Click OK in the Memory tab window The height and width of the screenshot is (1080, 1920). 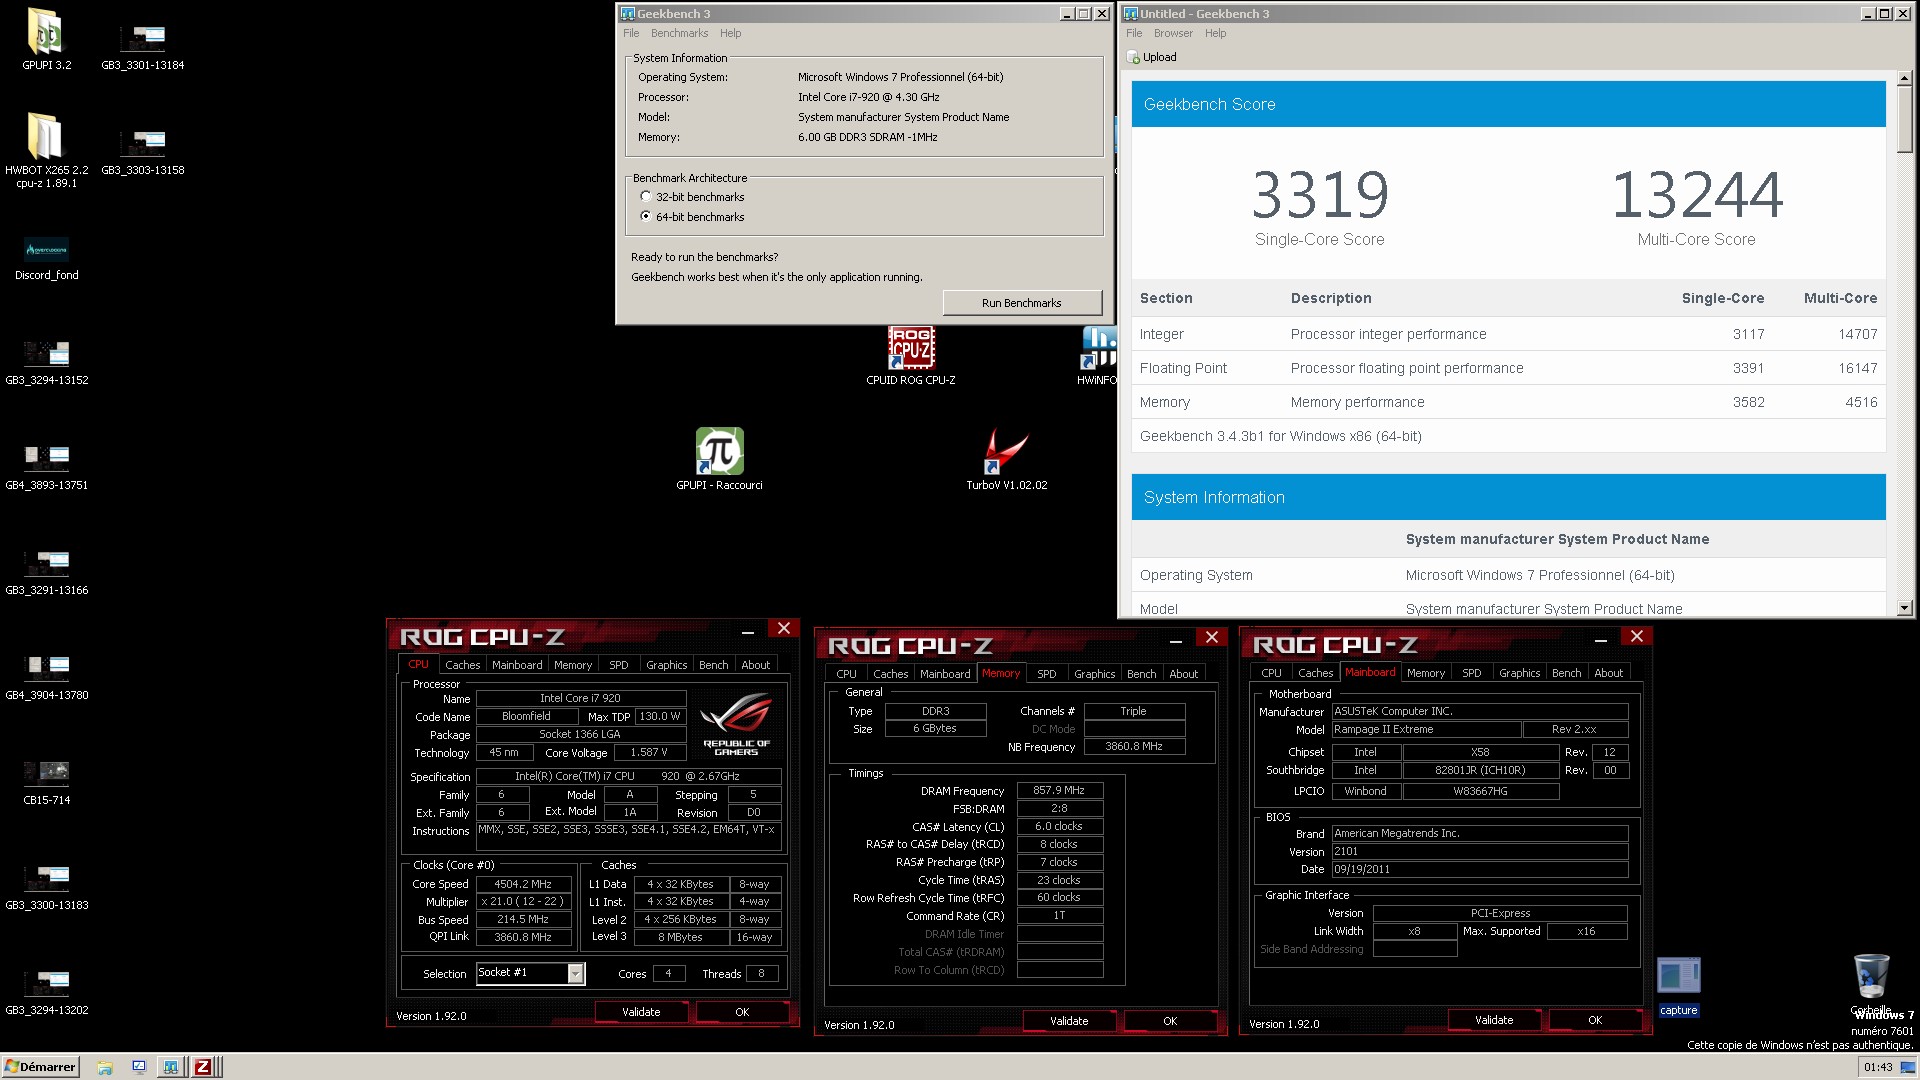coord(1170,1021)
